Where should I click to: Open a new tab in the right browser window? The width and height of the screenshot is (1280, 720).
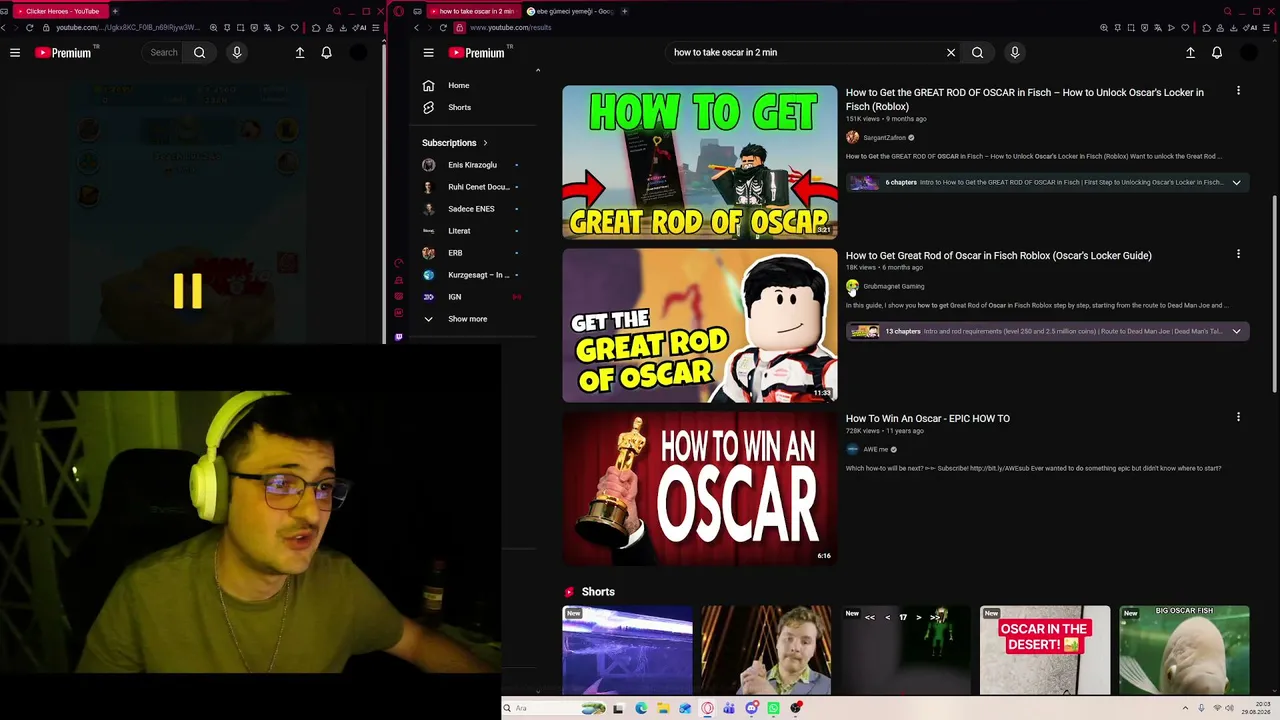tap(624, 11)
